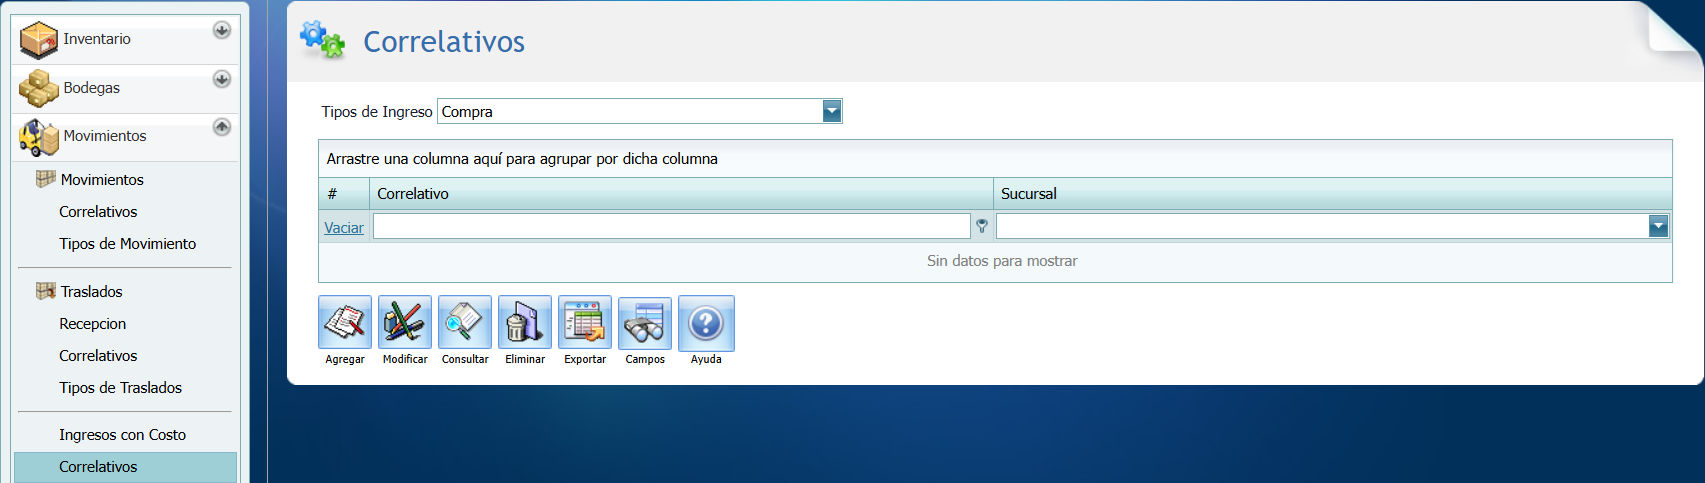Click the Vaciar filter link
This screenshot has width=1705, height=483.
coord(344,228)
